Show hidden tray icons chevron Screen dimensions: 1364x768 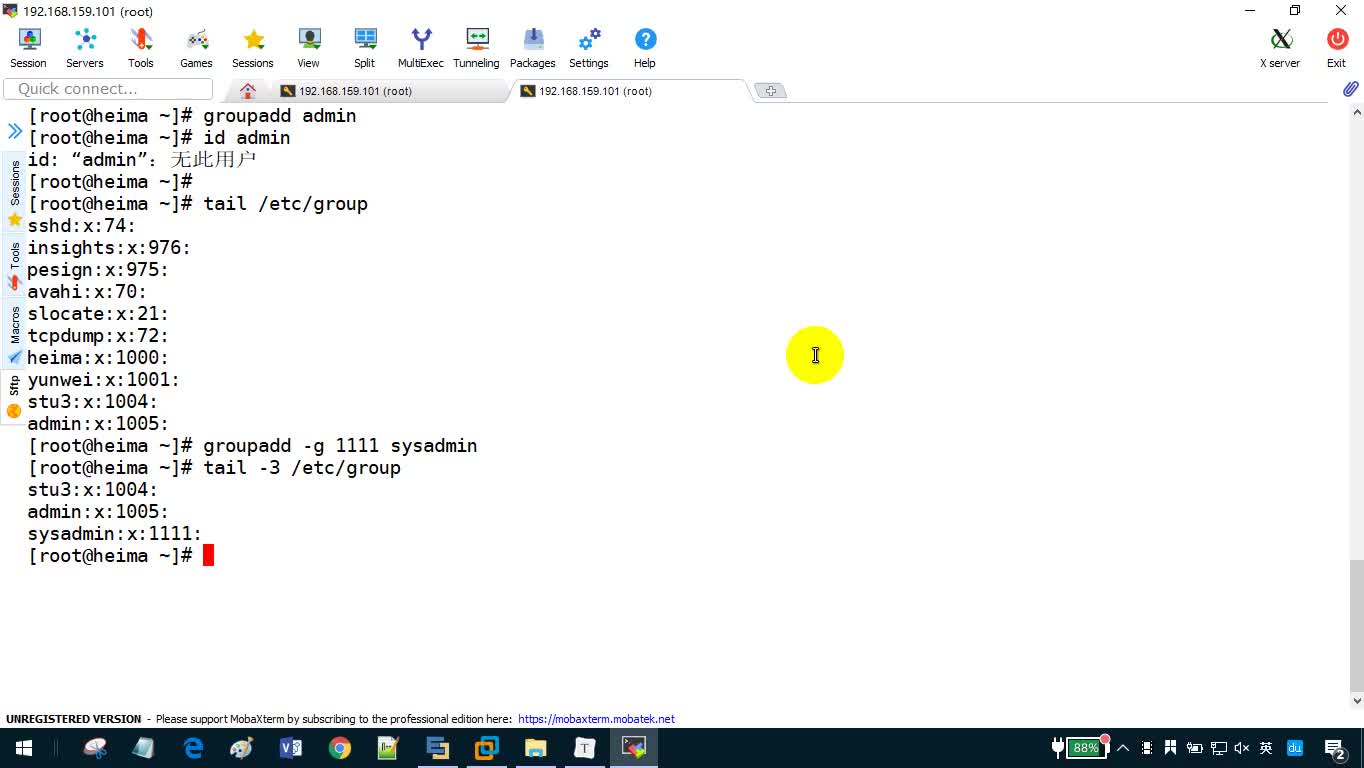click(x=1123, y=748)
